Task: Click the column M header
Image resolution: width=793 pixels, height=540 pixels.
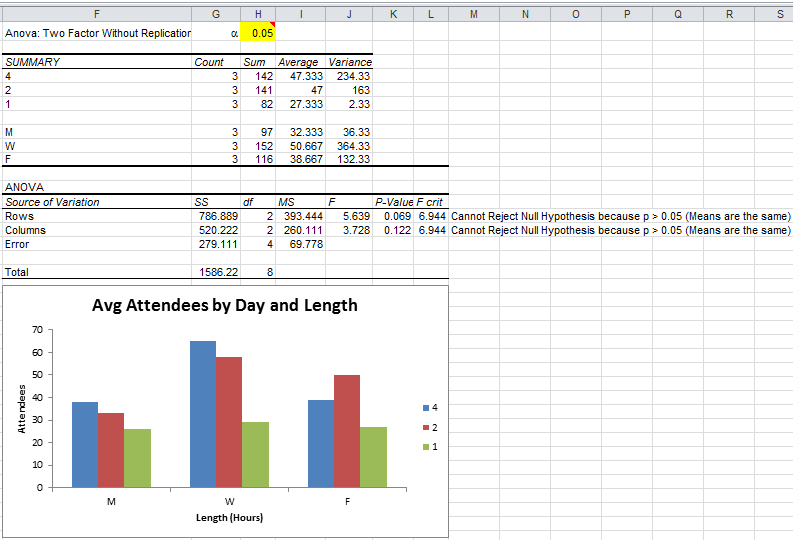Action: coord(472,13)
